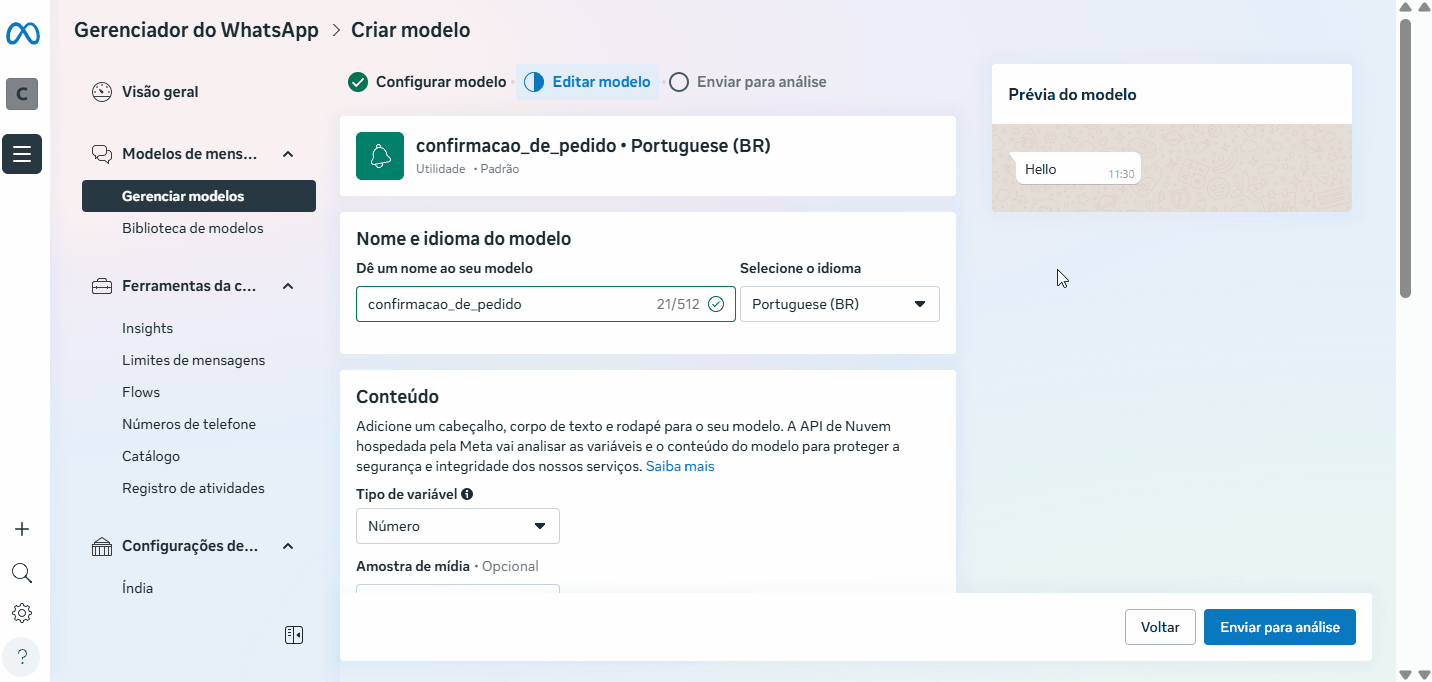Click info icon beside Tipo de variável
Screen dimensions: 1432x682
467,494
